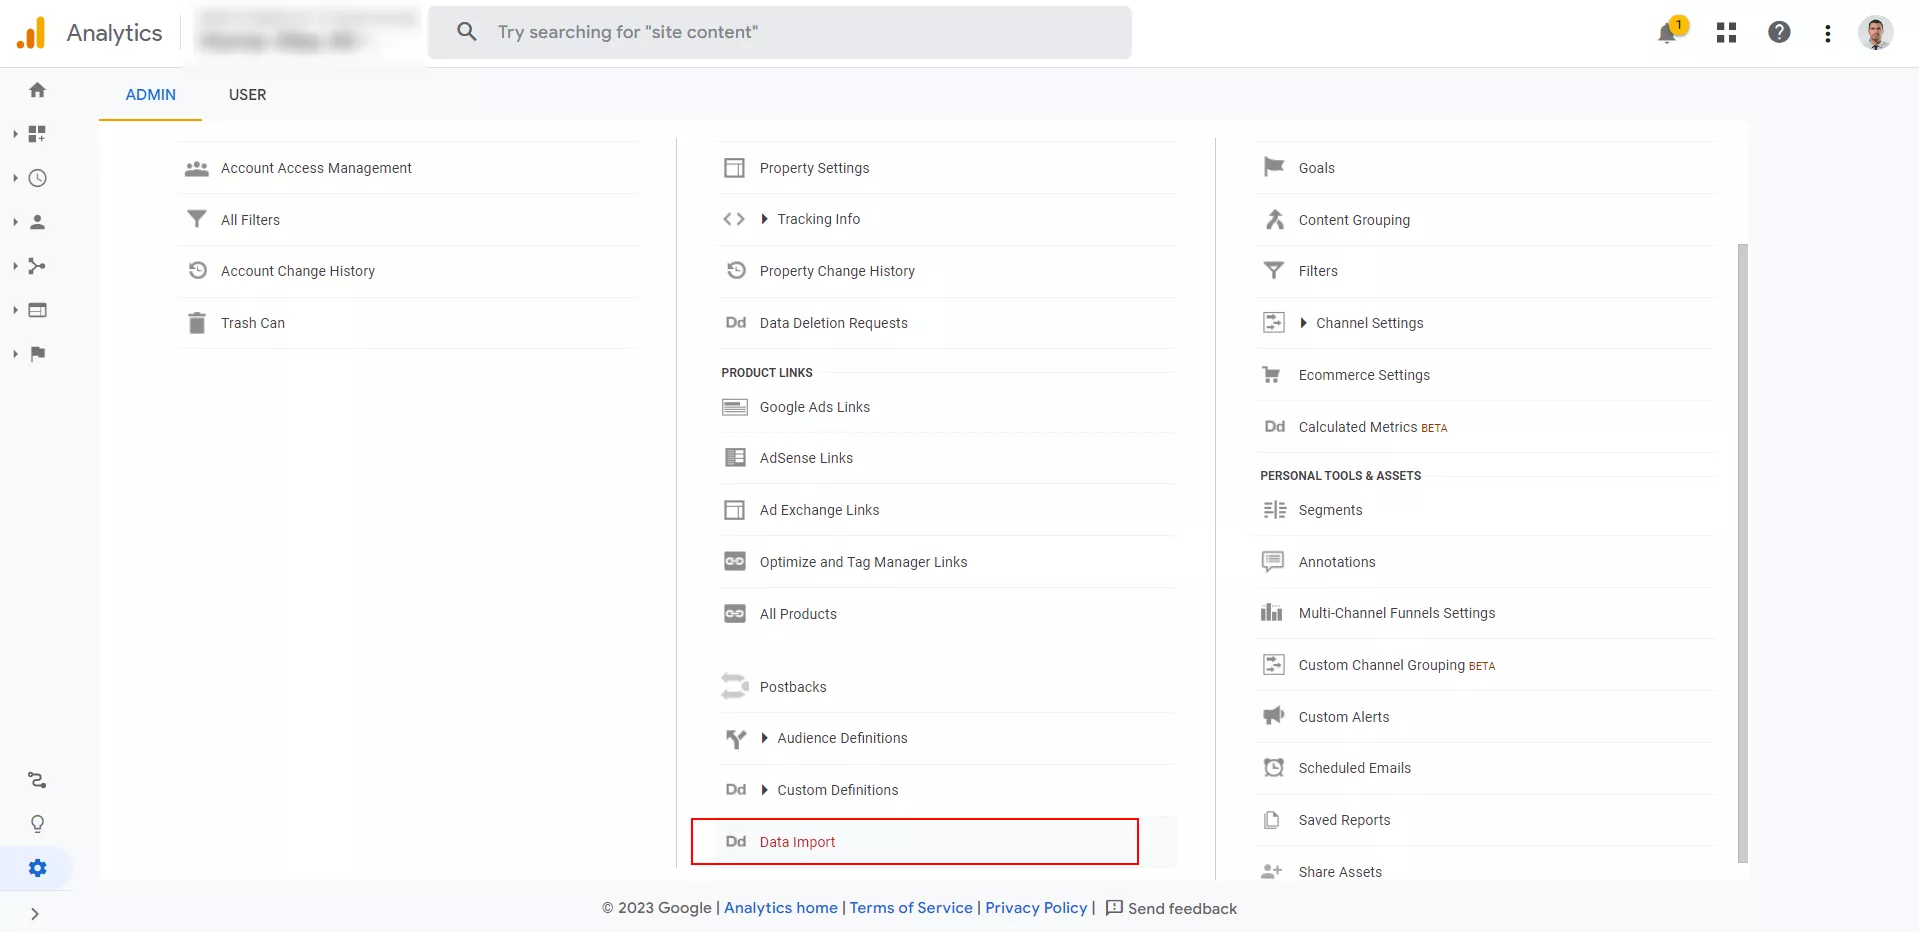1919x932 pixels.
Task: Expand Tracking Info section
Action: [x=765, y=219]
